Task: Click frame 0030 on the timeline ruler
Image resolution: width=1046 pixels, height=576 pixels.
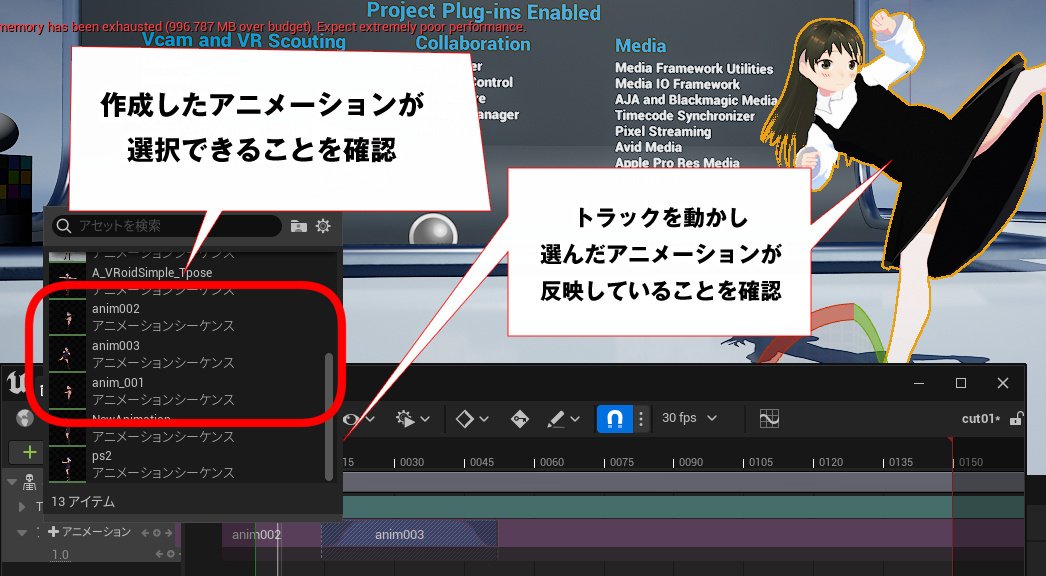Action: [x=412, y=462]
